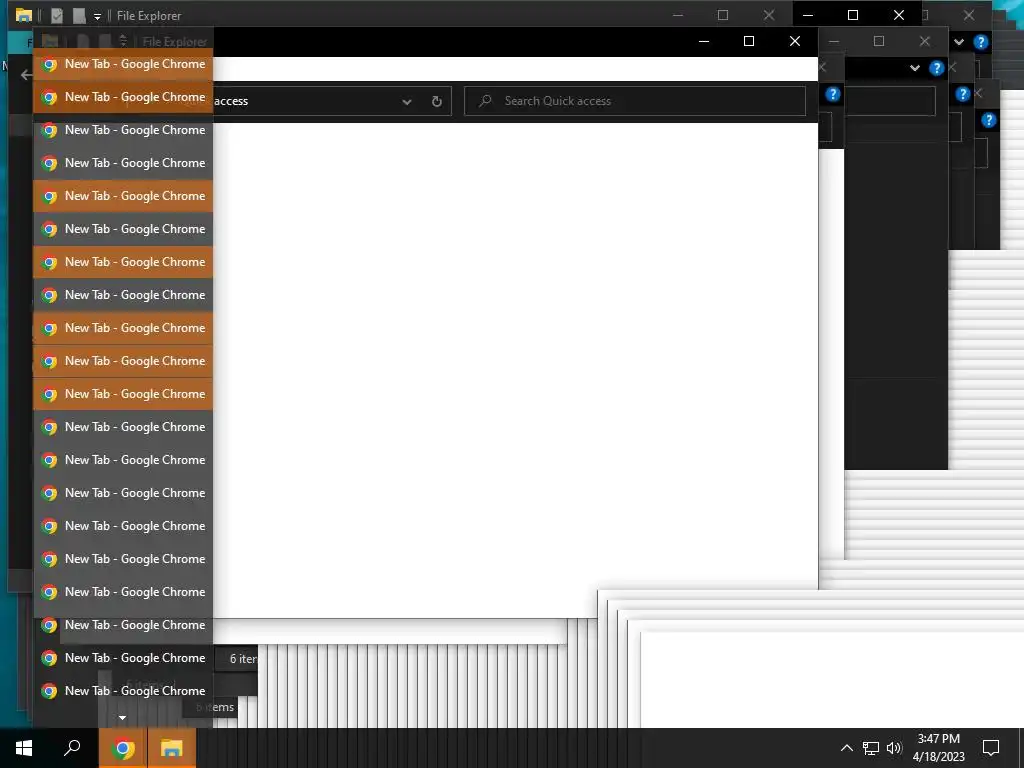Click the Properties checkmark icon in title bar
The width and height of the screenshot is (1024, 768).
click(x=57, y=15)
